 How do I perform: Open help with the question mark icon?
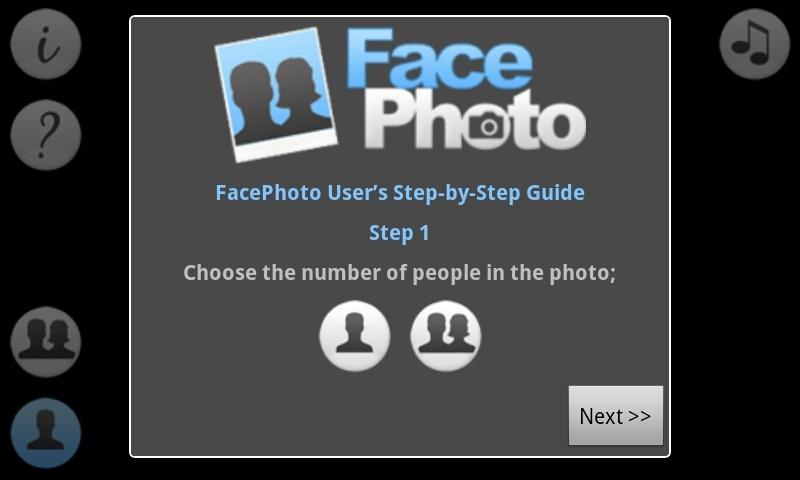(x=46, y=135)
